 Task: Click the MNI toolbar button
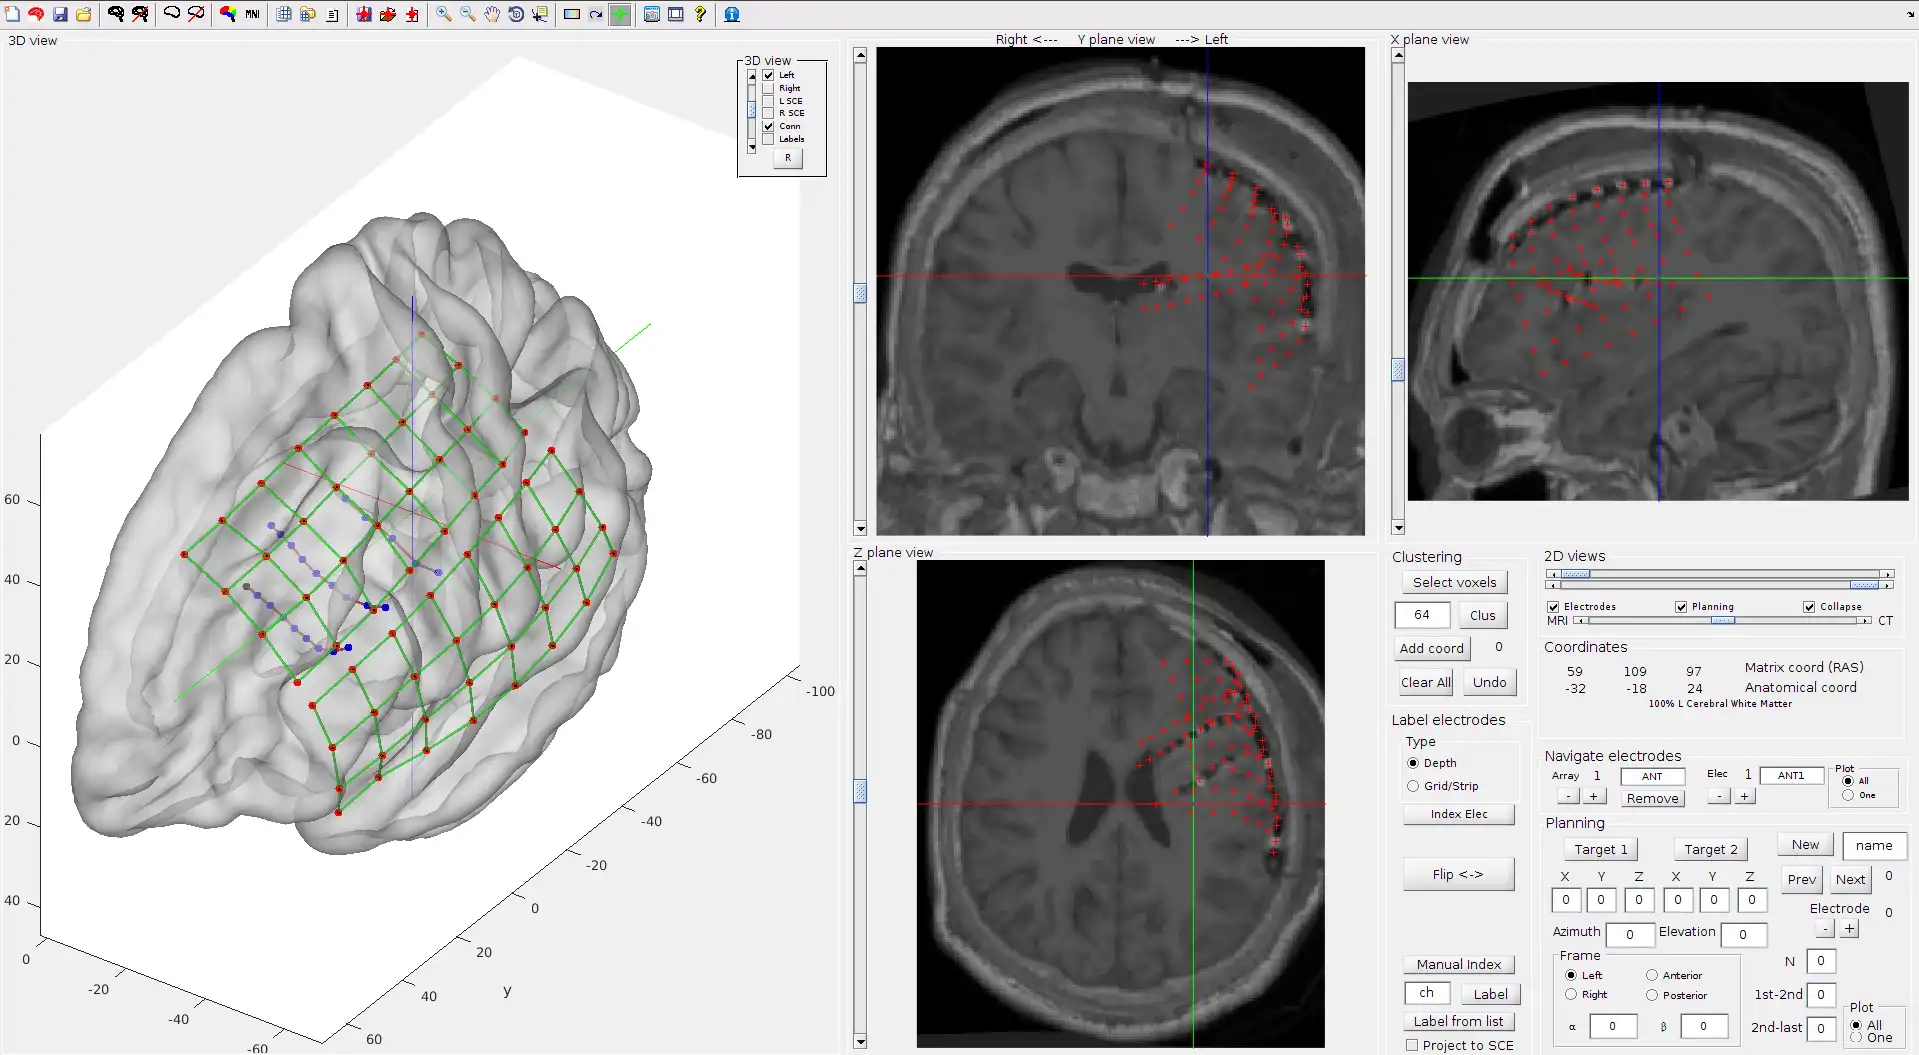click(252, 14)
